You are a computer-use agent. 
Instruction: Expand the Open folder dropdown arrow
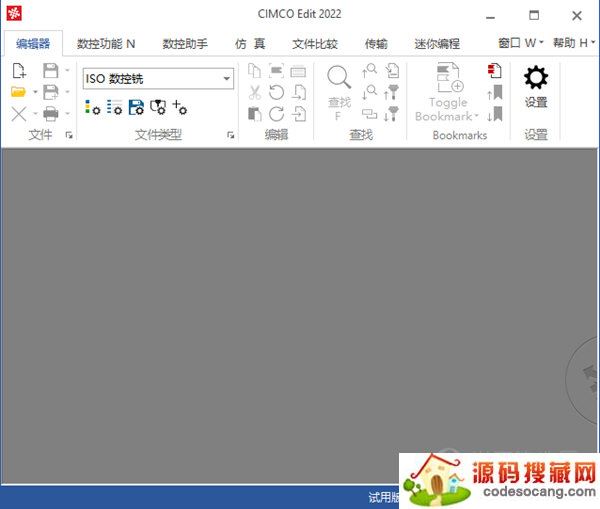coord(35,92)
